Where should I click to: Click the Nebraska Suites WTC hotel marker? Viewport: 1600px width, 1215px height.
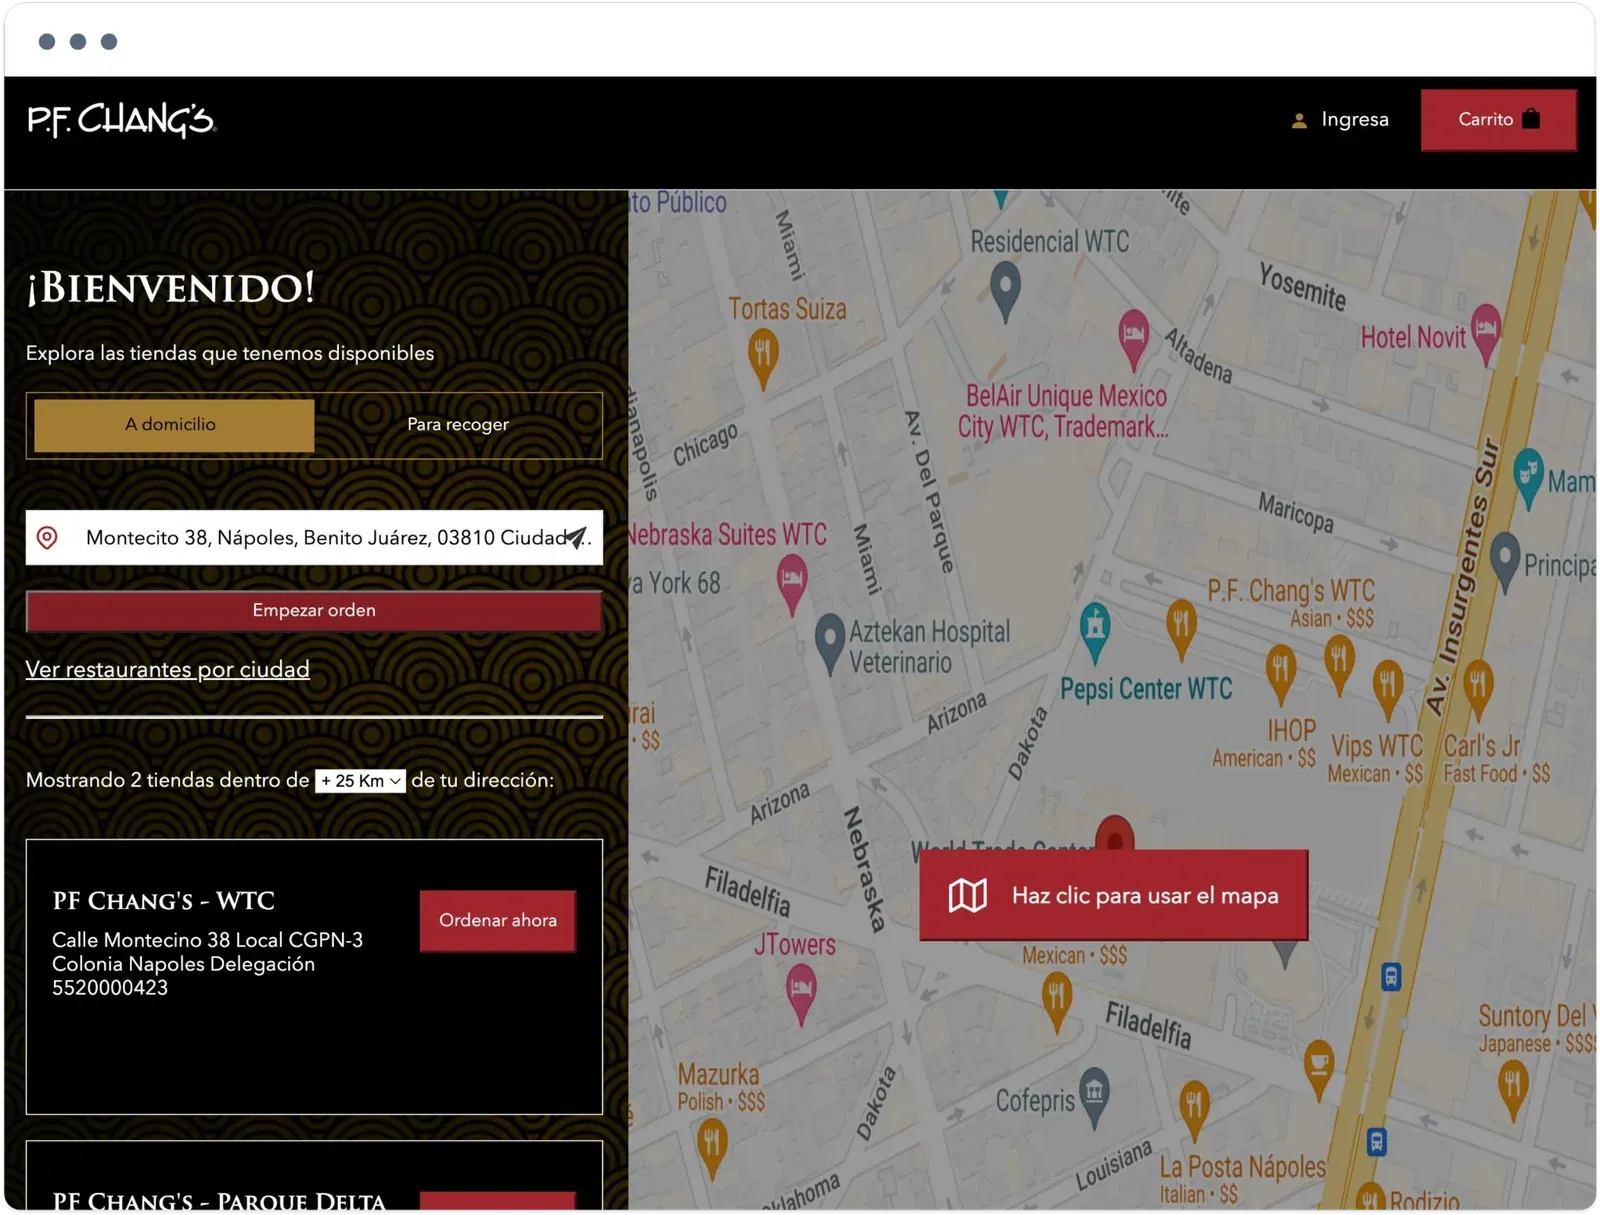click(792, 586)
